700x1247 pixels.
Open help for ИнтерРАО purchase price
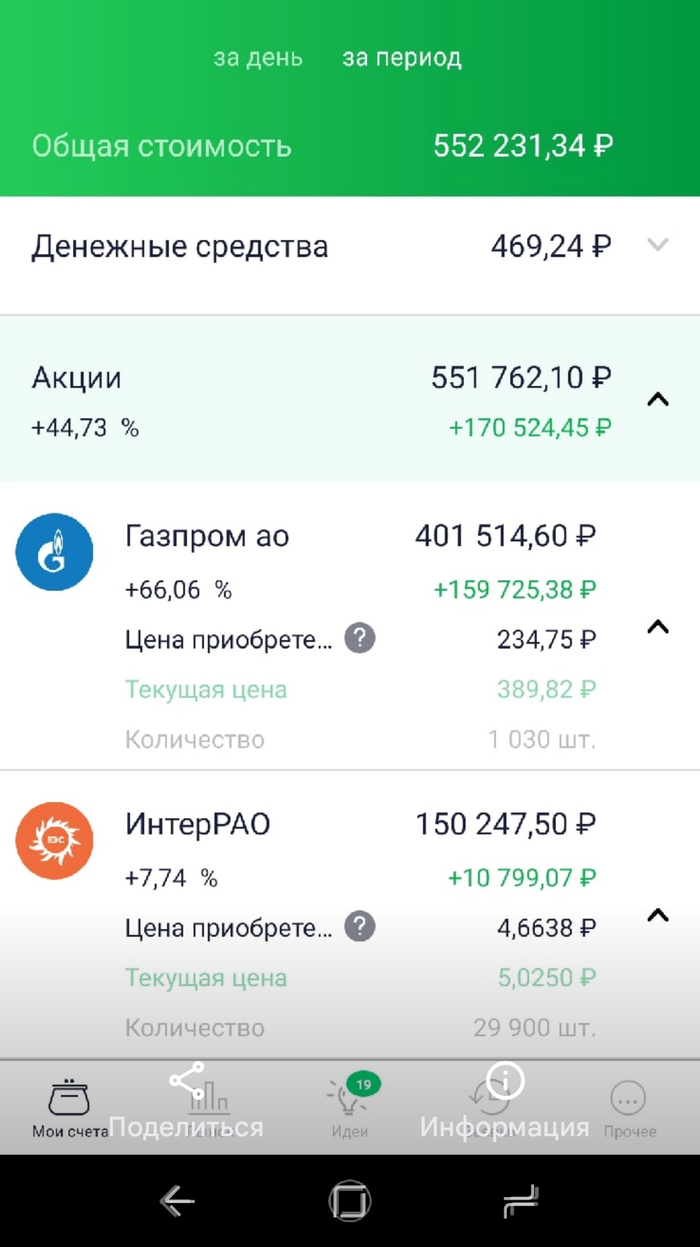pyautogui.click(x=360, y=927)
